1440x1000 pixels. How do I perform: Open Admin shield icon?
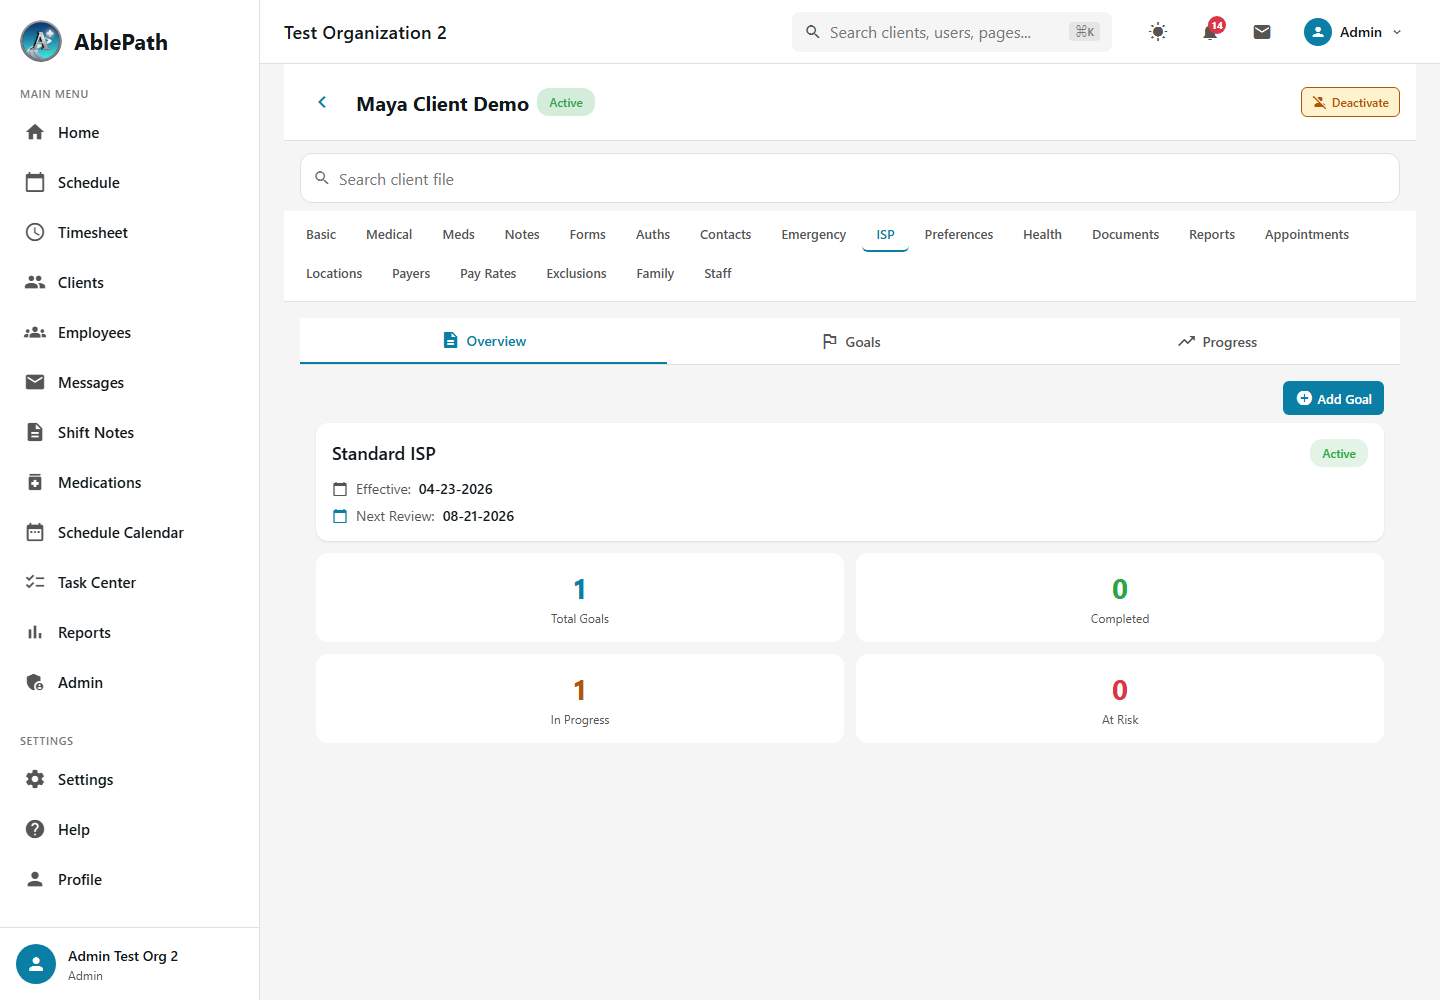pyautogui.click(x=35, y=682)
